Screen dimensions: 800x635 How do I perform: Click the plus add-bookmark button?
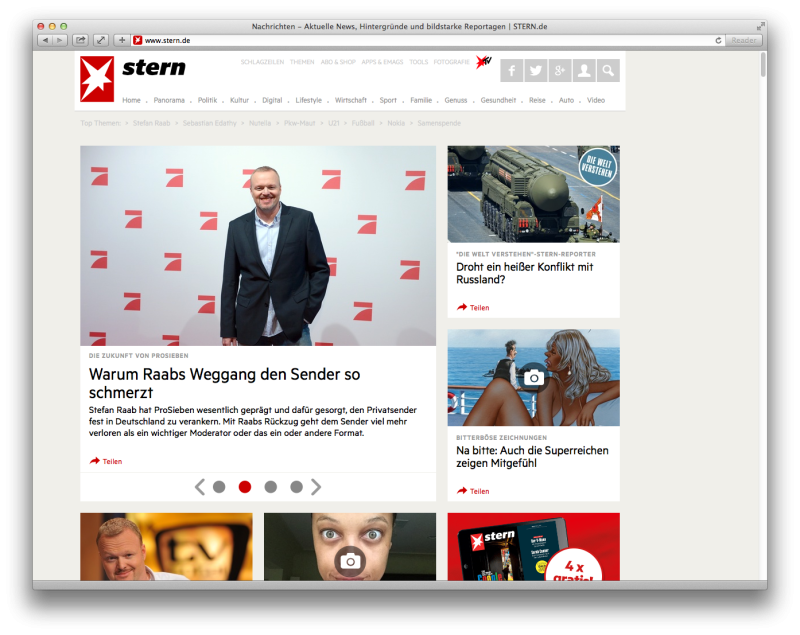[x=121, y=40]
